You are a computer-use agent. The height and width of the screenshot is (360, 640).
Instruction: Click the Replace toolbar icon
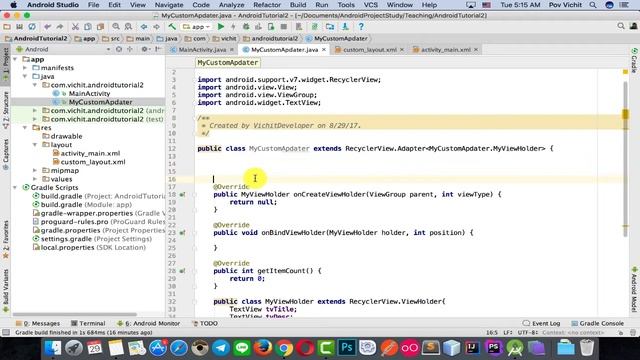click(128, 27)
